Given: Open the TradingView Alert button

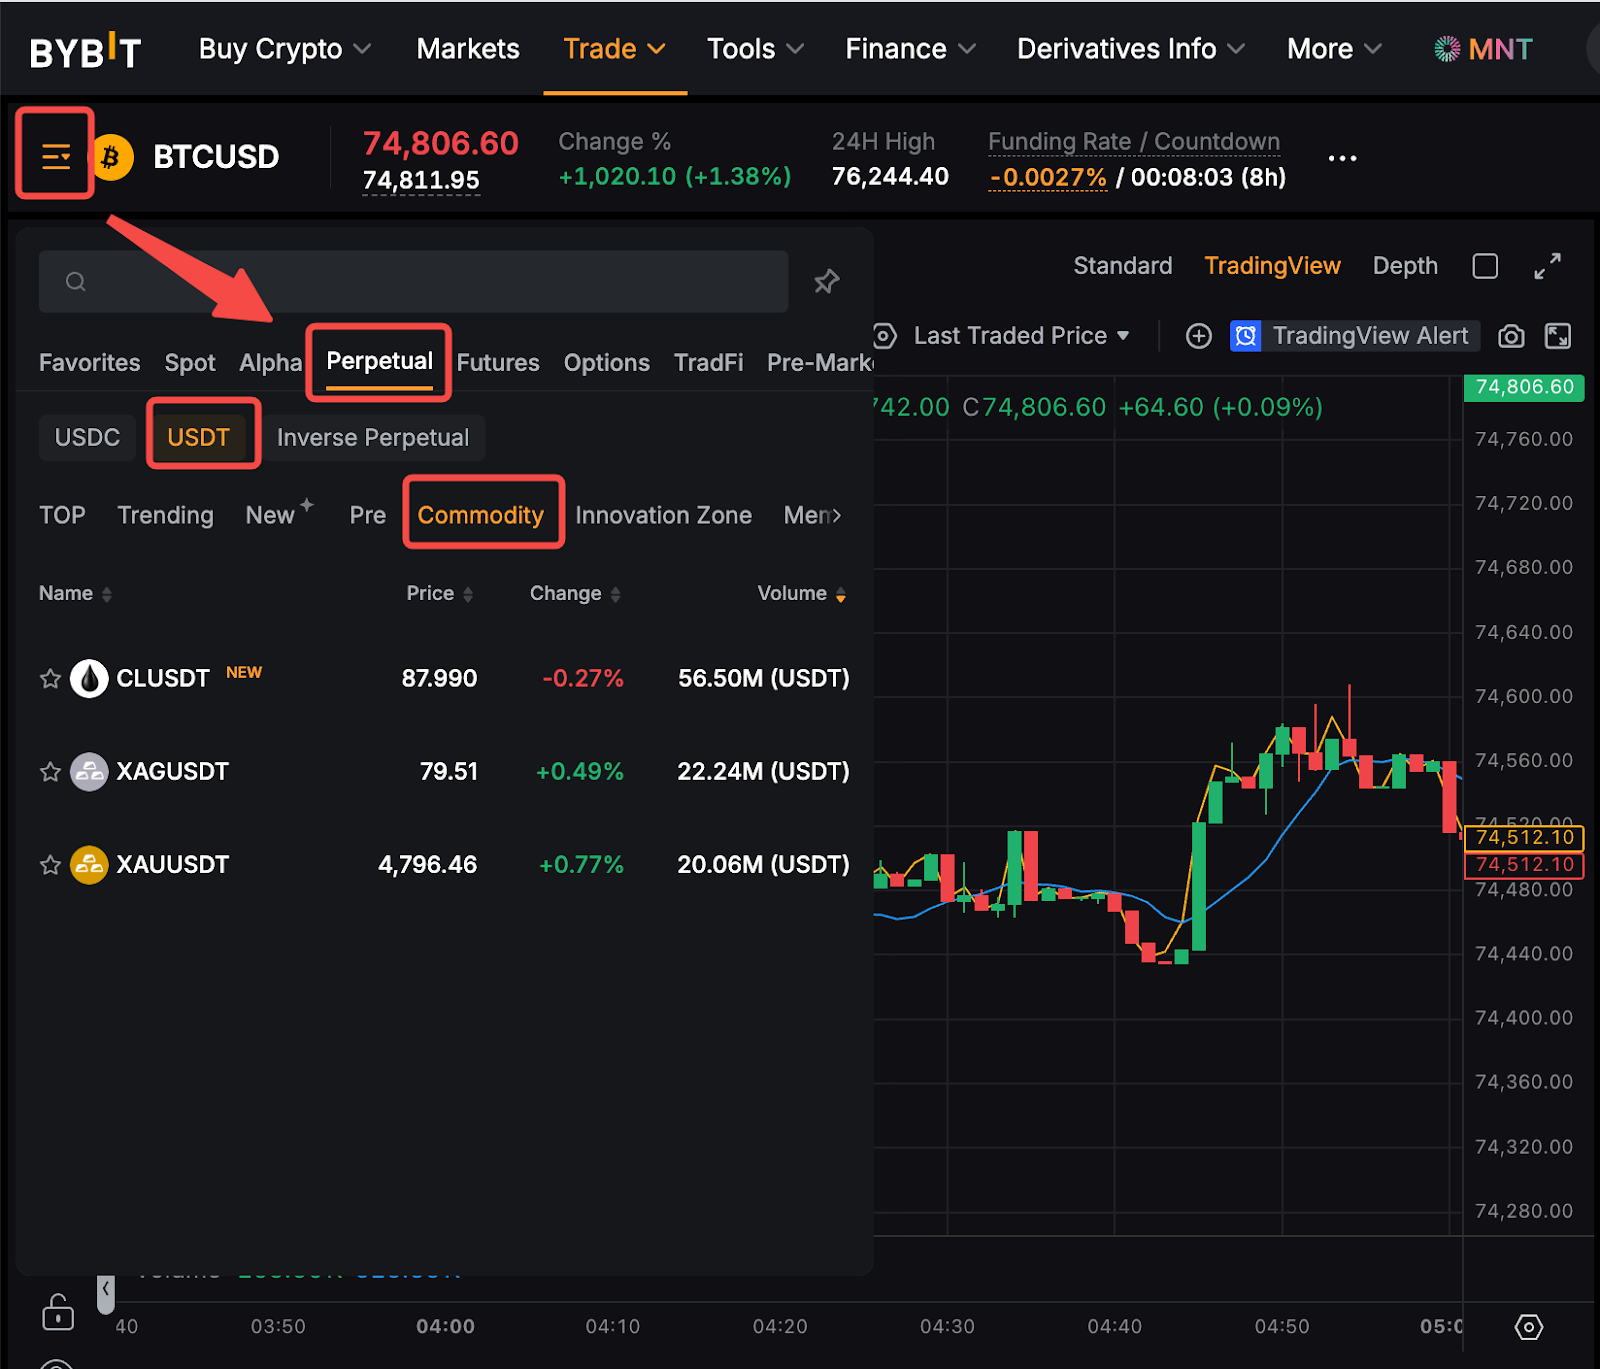Looking at the screenshot, I should point(1351,336).
